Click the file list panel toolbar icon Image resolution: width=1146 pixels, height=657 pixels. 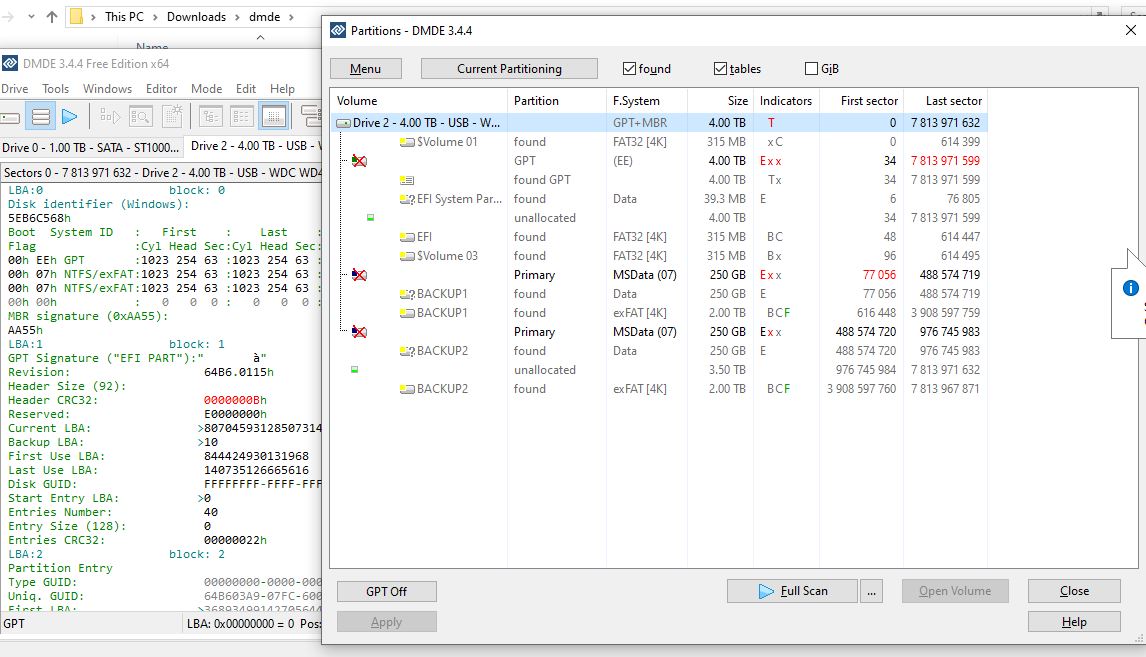click(242, 116)
